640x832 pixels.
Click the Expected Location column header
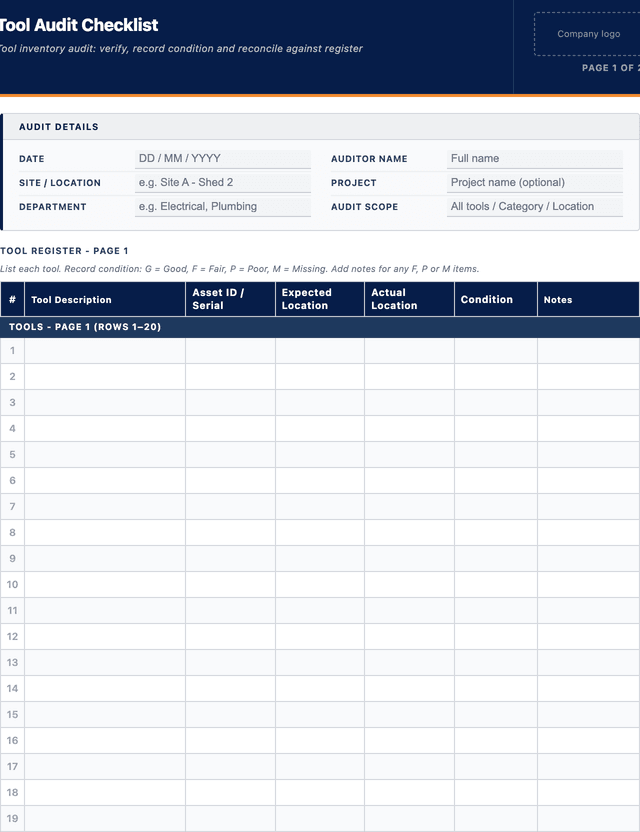pos(320,299)
